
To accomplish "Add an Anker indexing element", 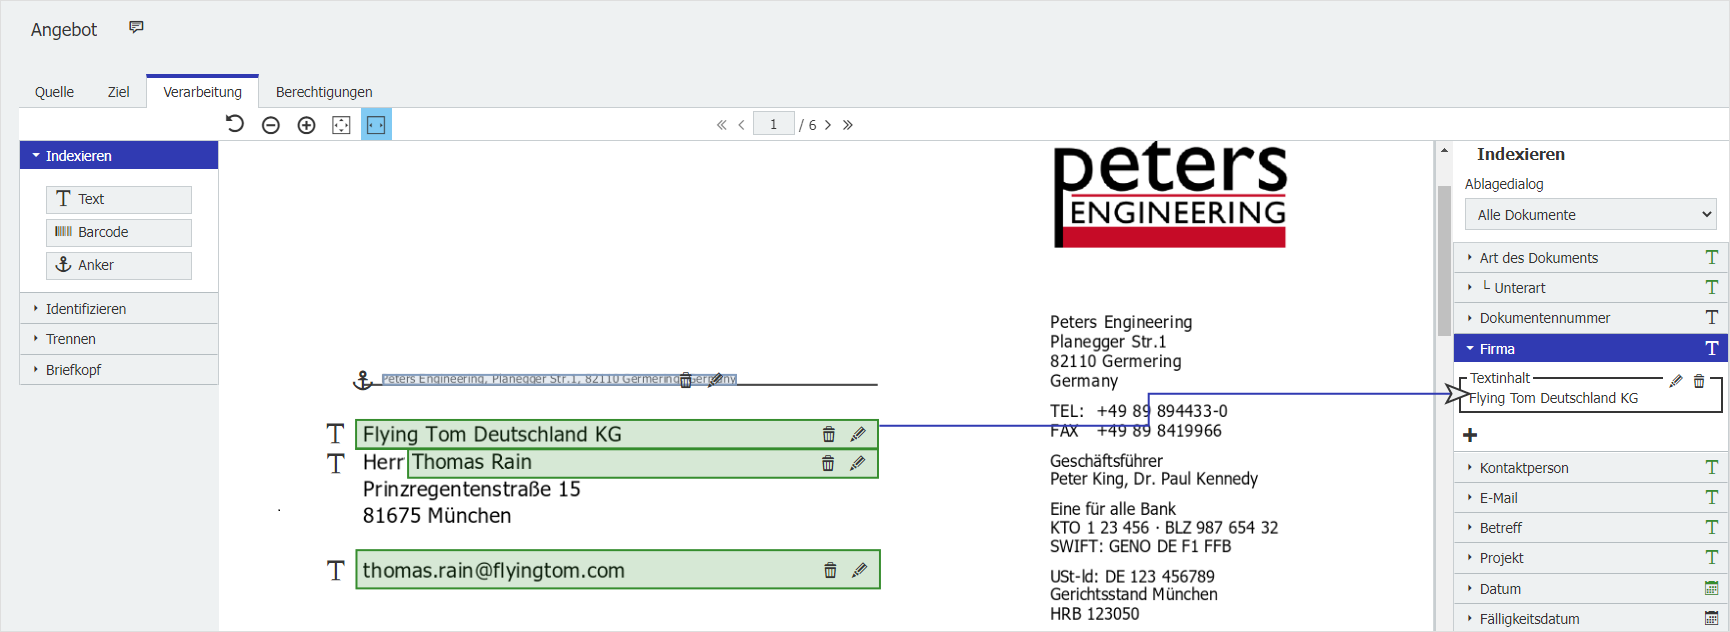I will point(118,265).
